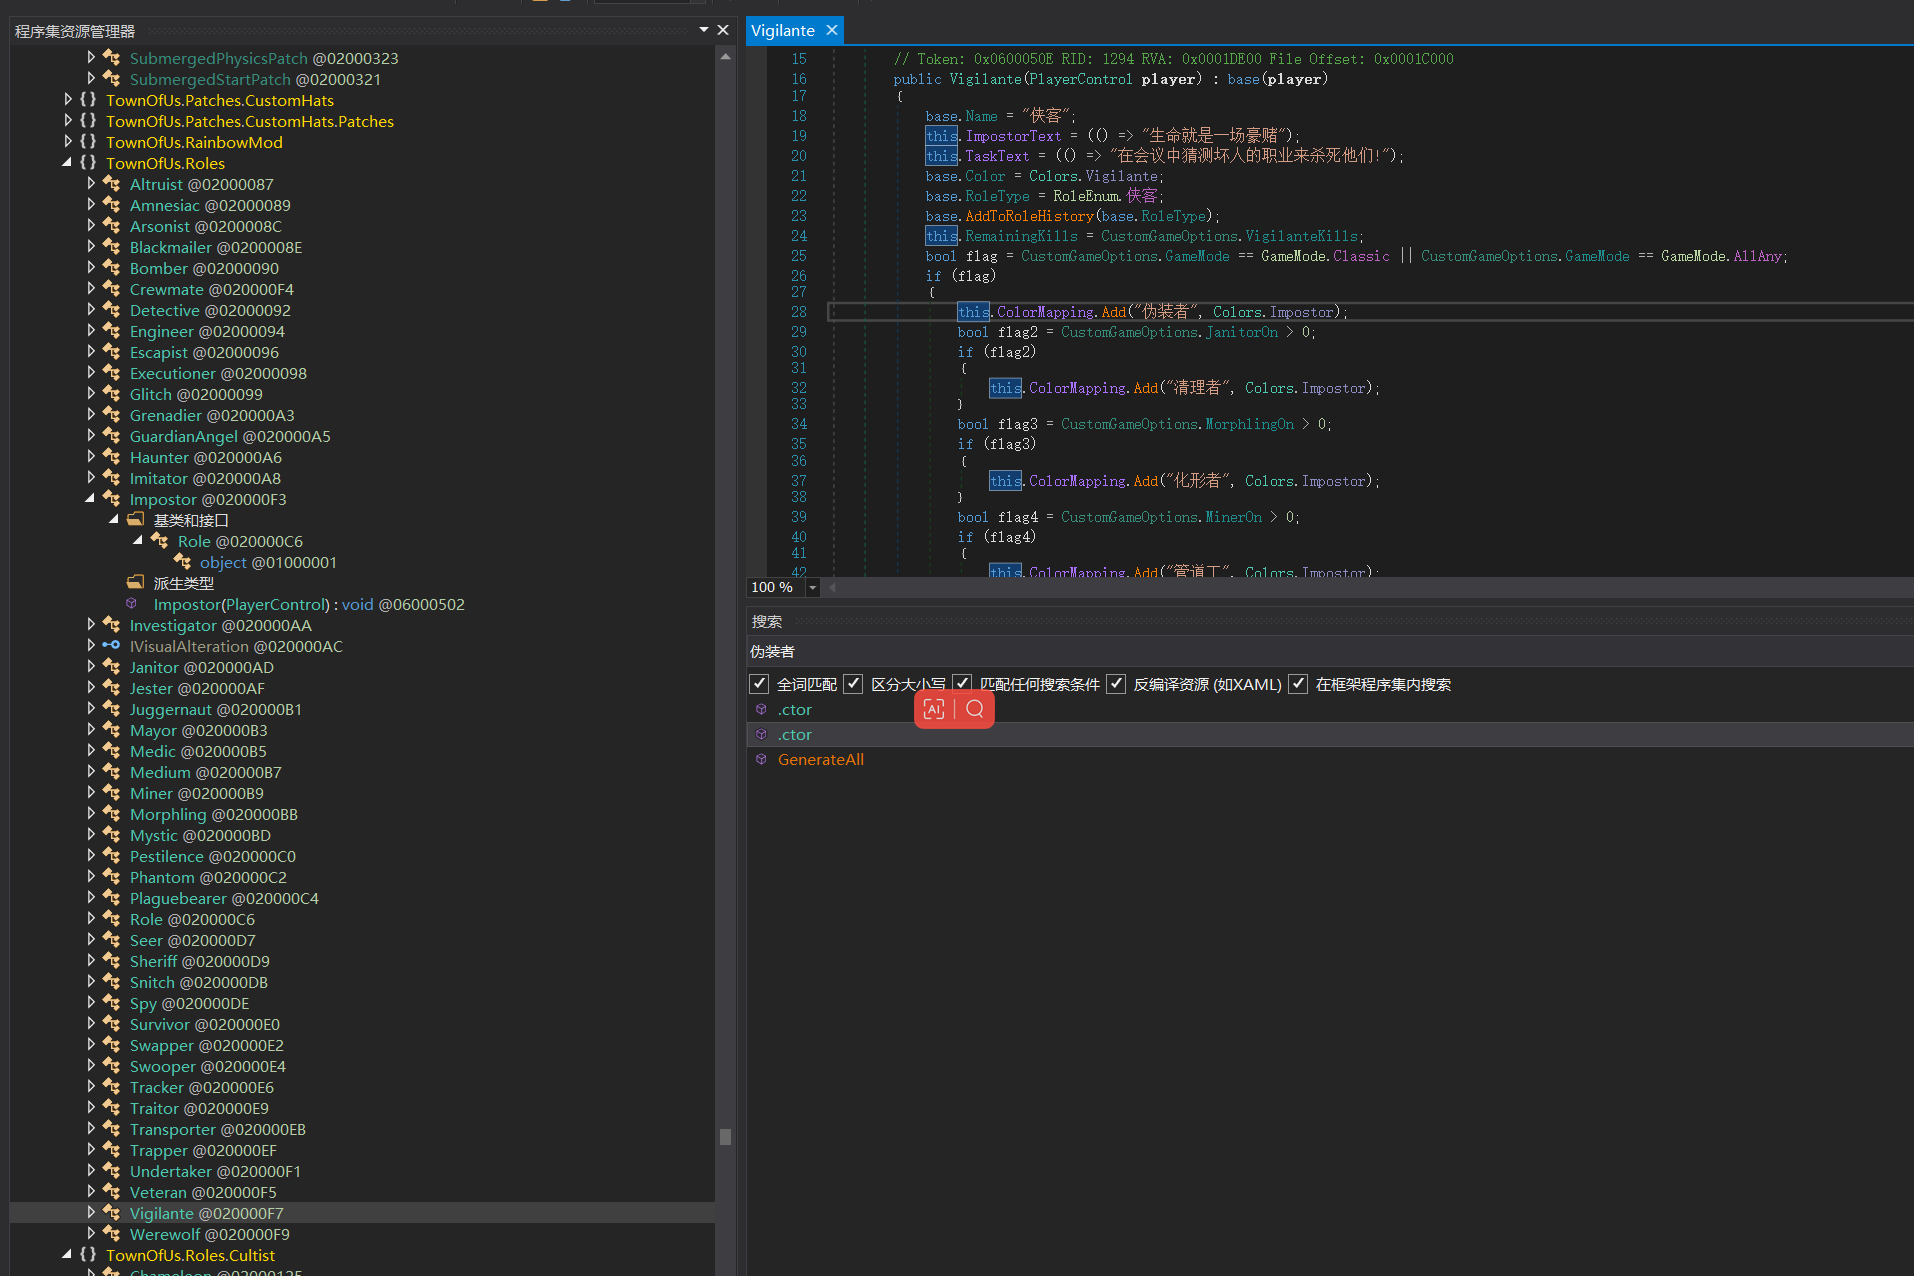Click the class icon beside Engineer

[x=111, y=331]
